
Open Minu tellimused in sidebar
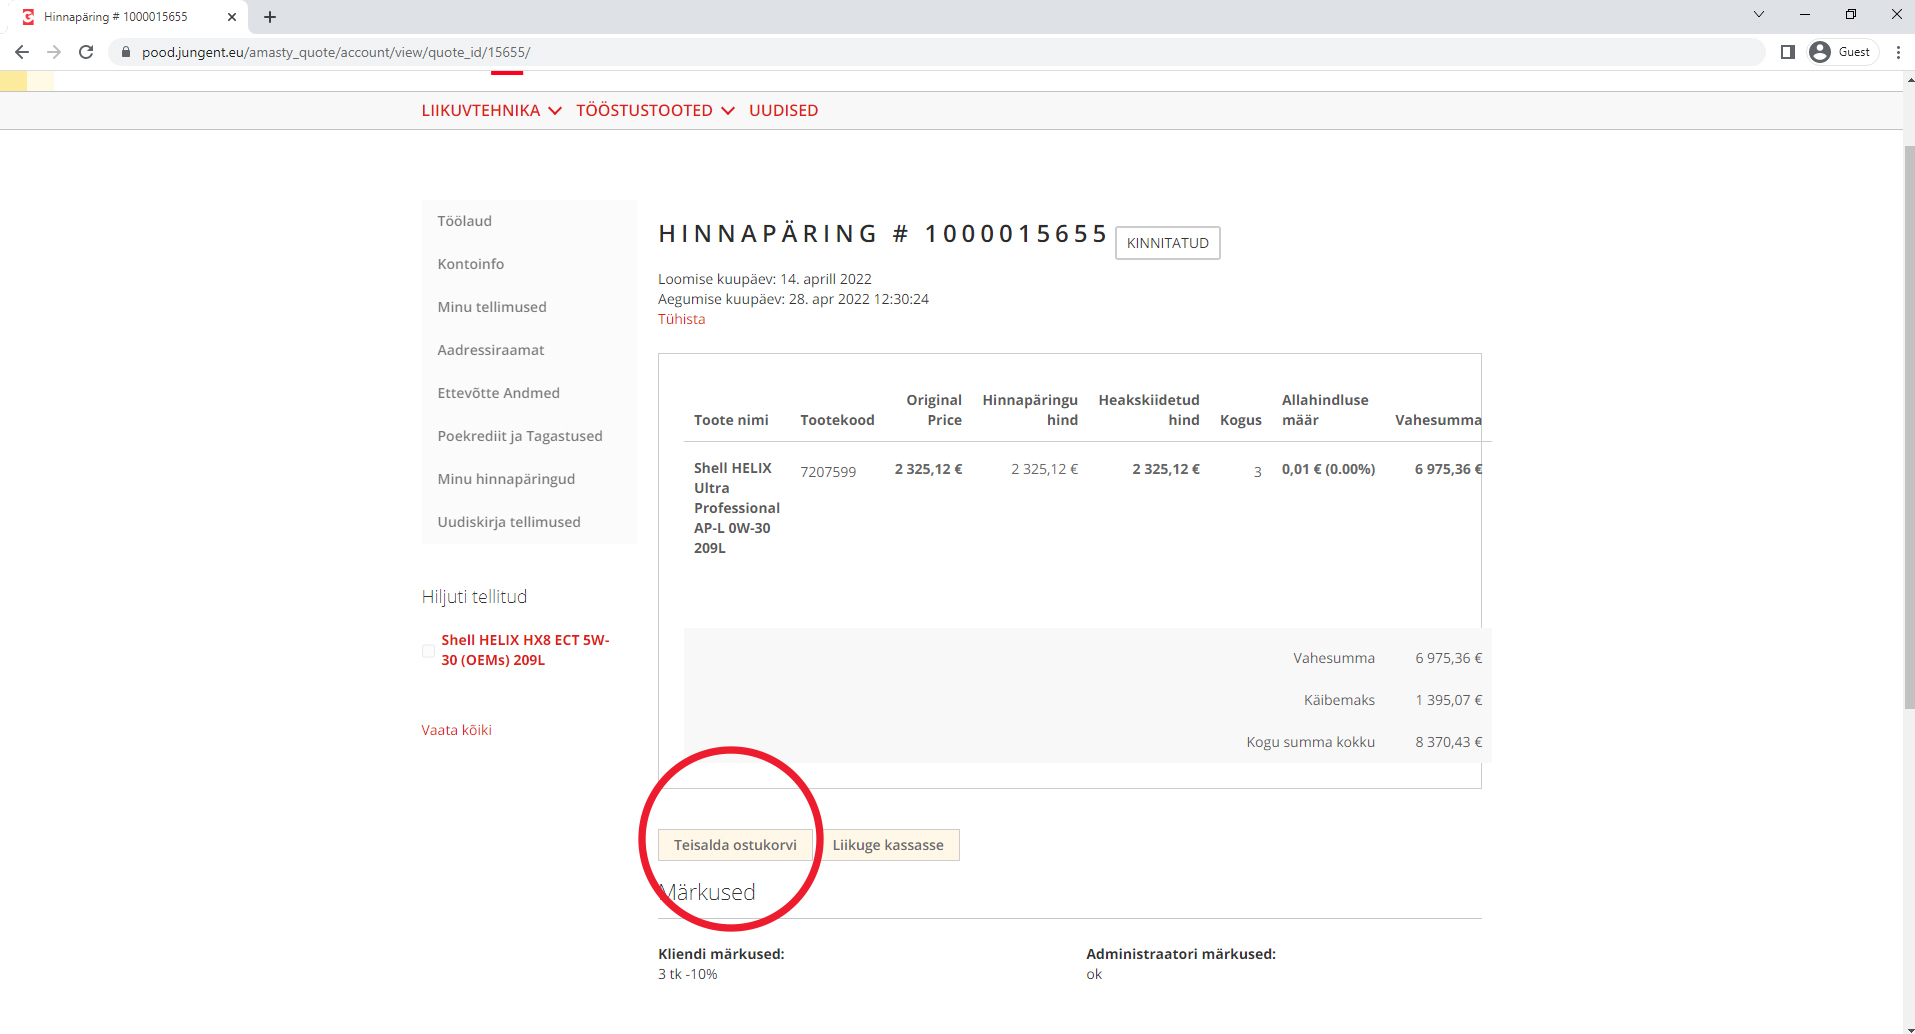point(492,307)
